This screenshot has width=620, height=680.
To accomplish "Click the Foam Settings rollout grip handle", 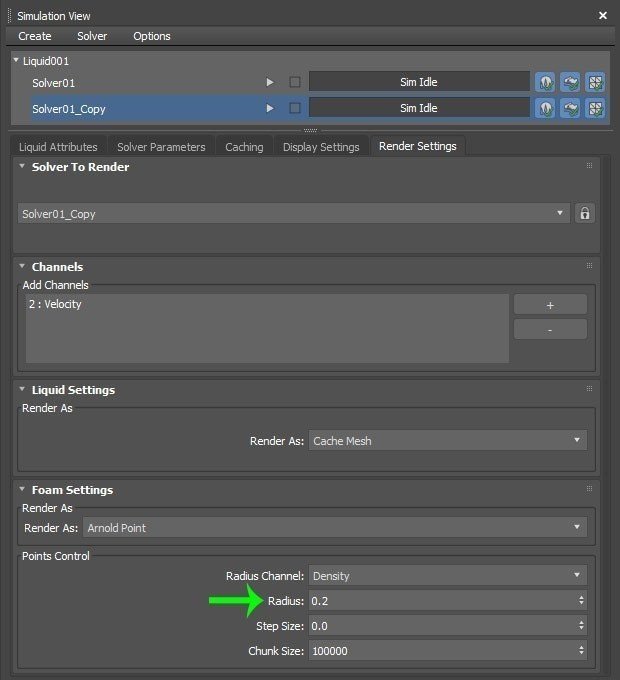I will 589,489.
